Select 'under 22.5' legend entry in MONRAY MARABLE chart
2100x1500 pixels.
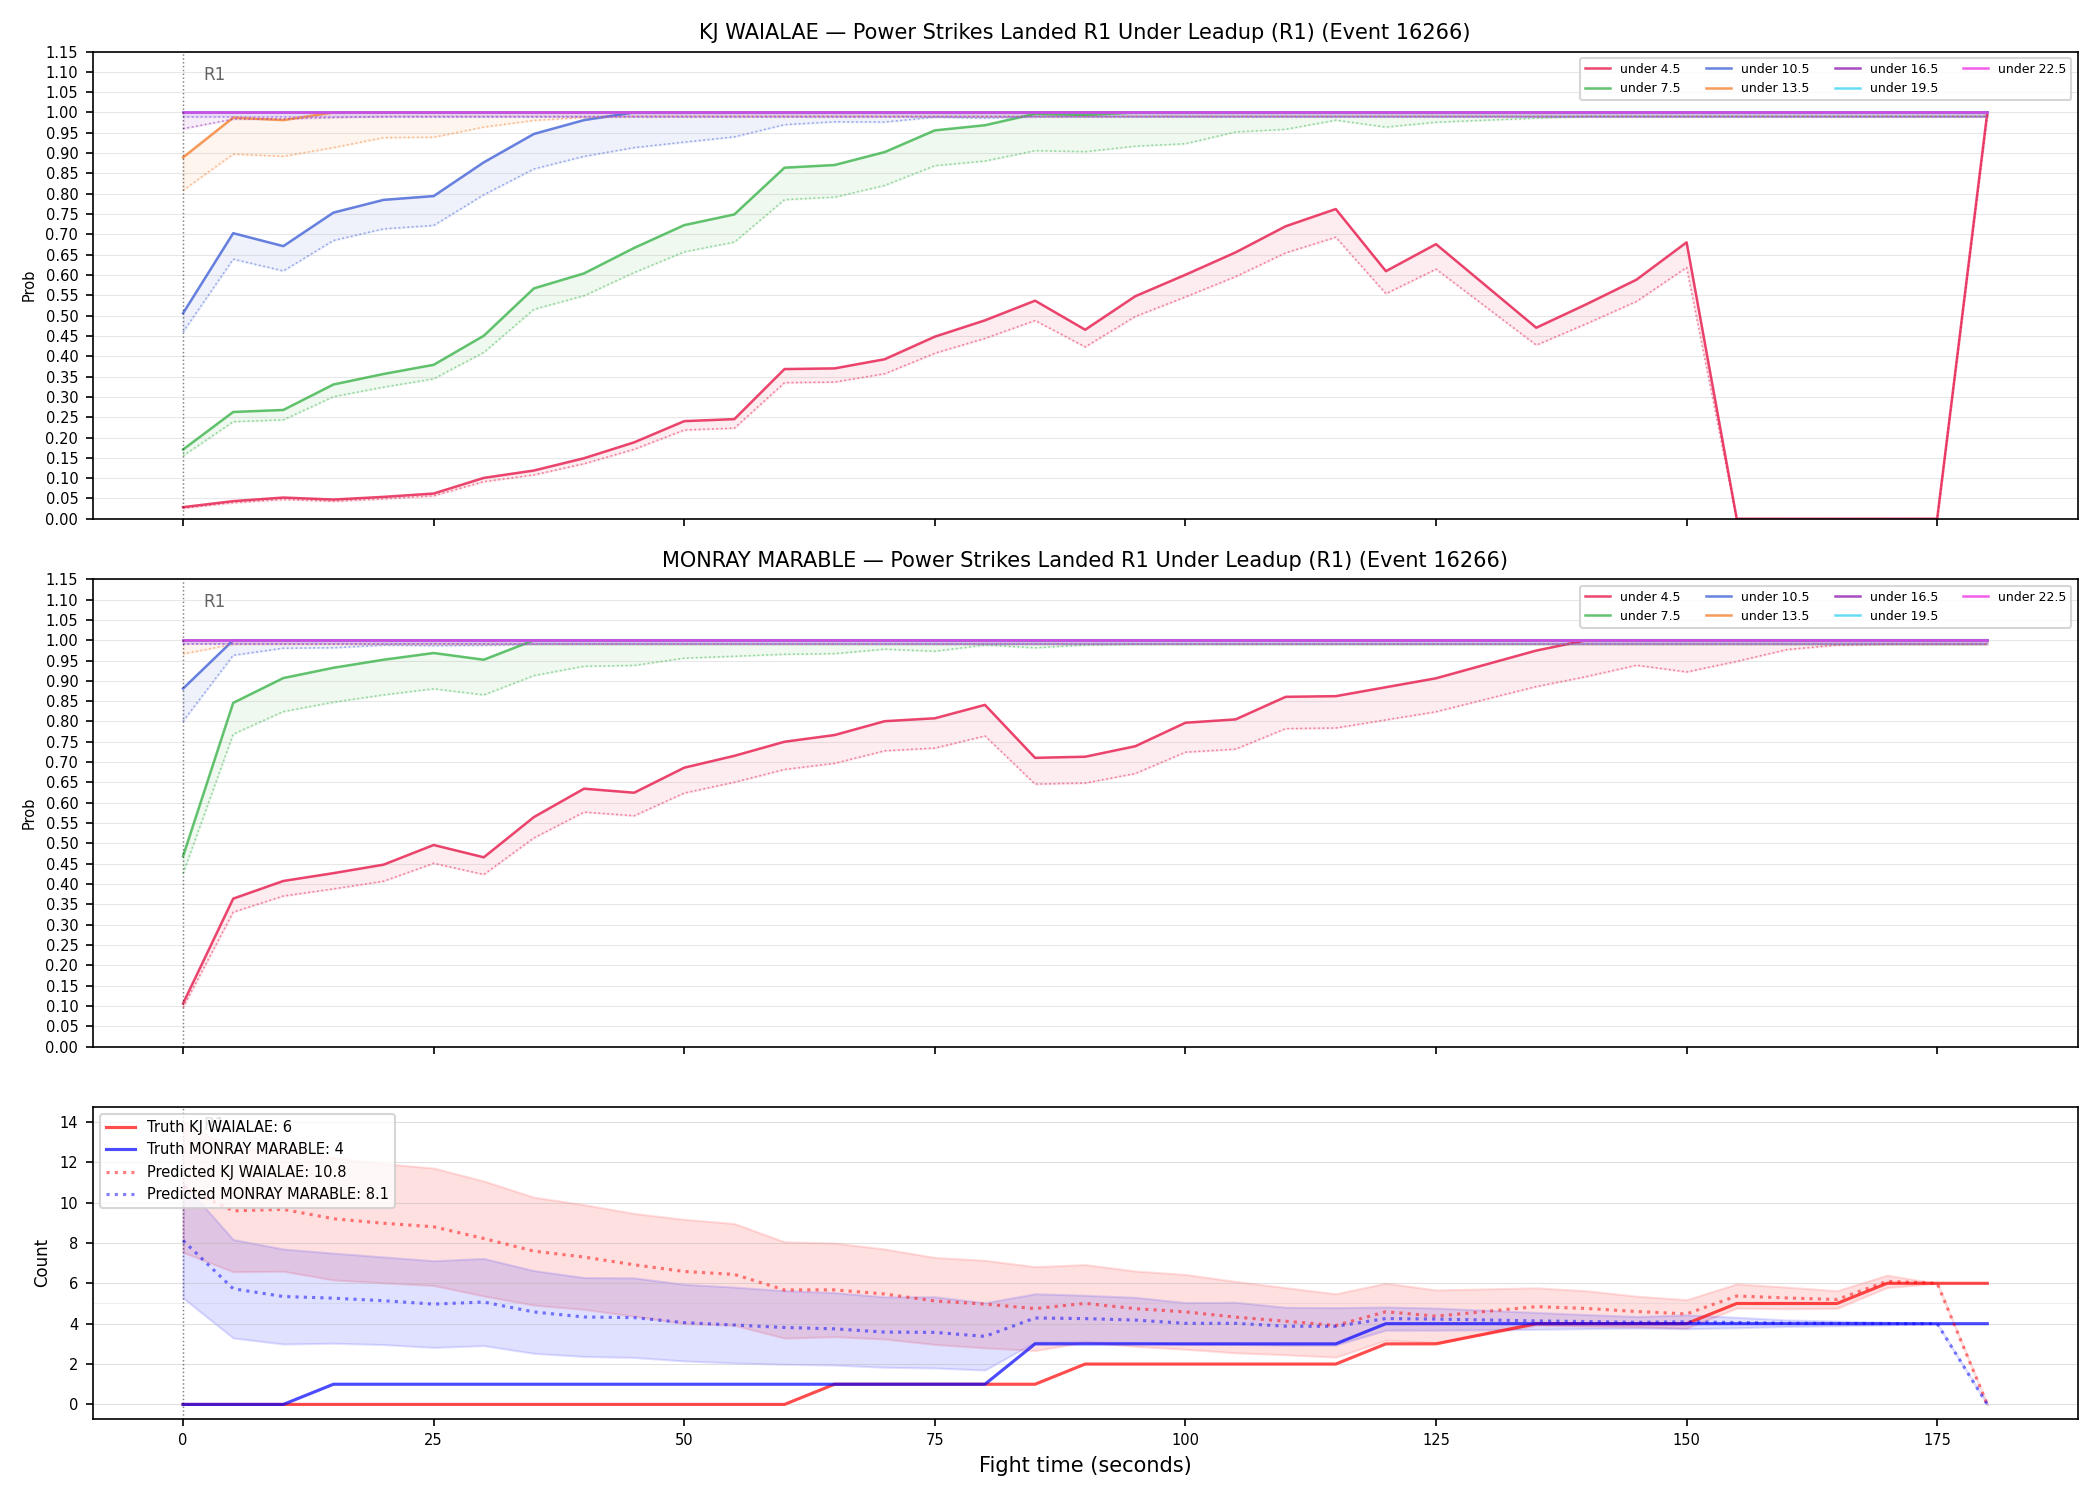coord(2014,597)
